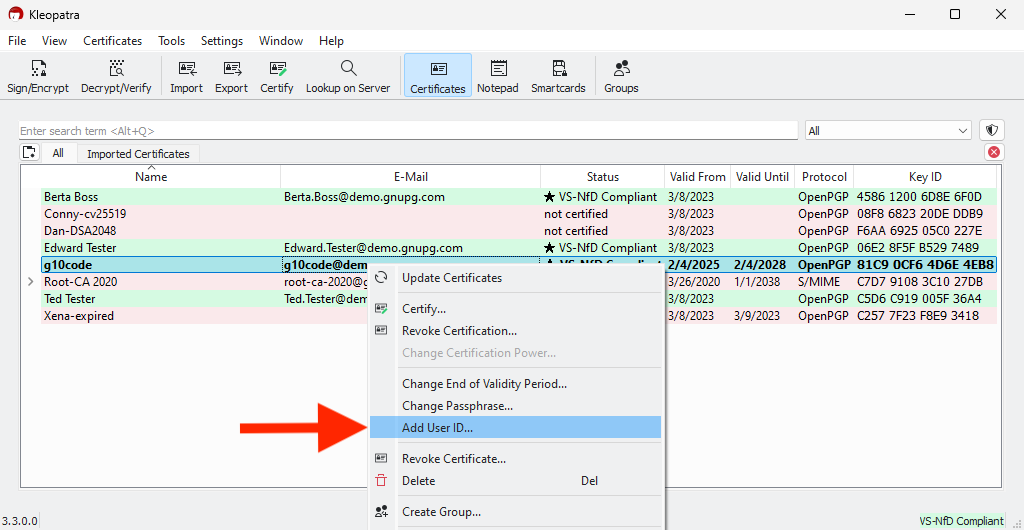The image size is (1024, 530).
Task: Launch Decrypt/Verify from the toolbar
Action: point(116,76)
